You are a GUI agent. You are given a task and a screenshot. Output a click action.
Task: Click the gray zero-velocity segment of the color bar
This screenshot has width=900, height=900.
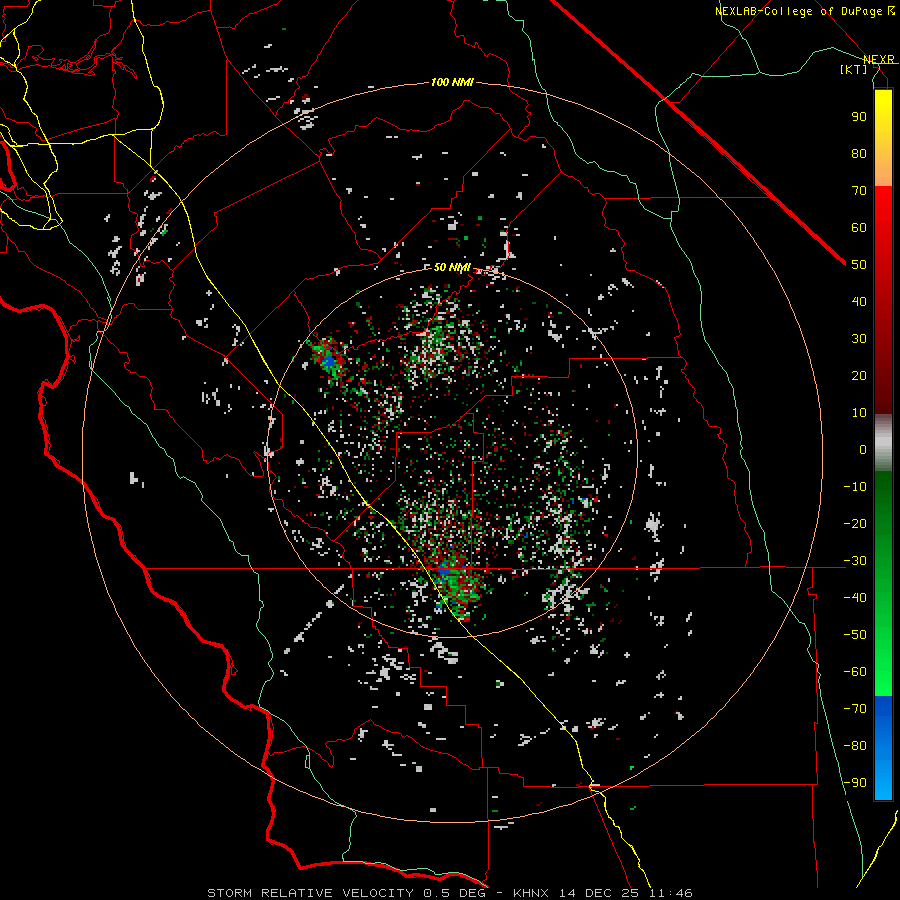coord(883,443)
